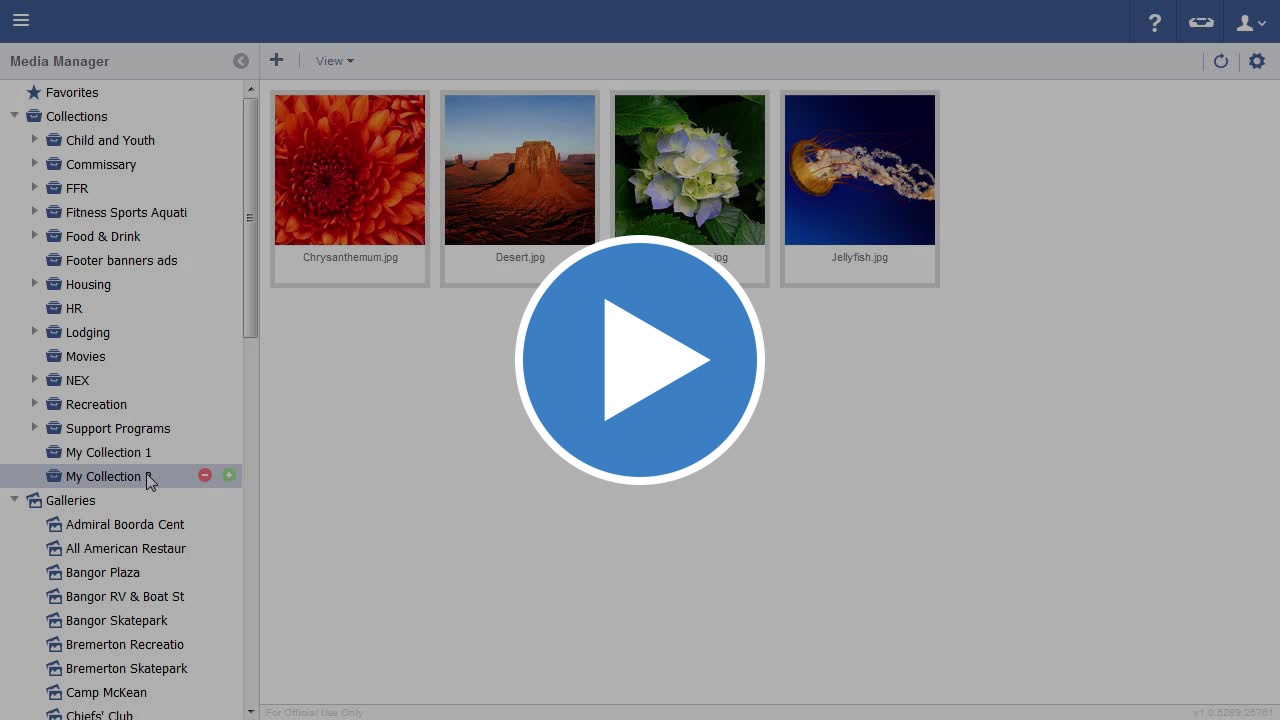Expand the Child and Youth collection
Viewport: 1280px width, 720px height.
pos(34,140)
